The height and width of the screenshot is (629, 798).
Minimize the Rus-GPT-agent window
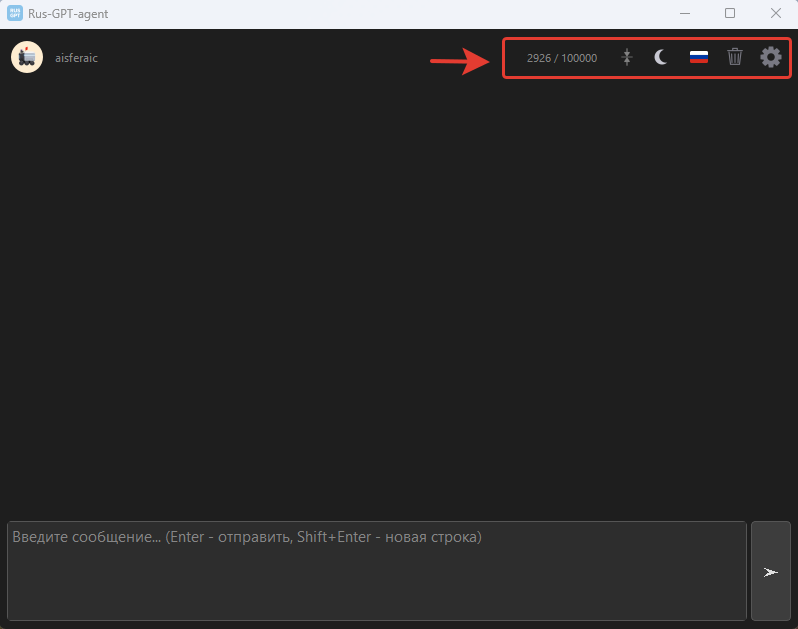[x=685, y=13]
